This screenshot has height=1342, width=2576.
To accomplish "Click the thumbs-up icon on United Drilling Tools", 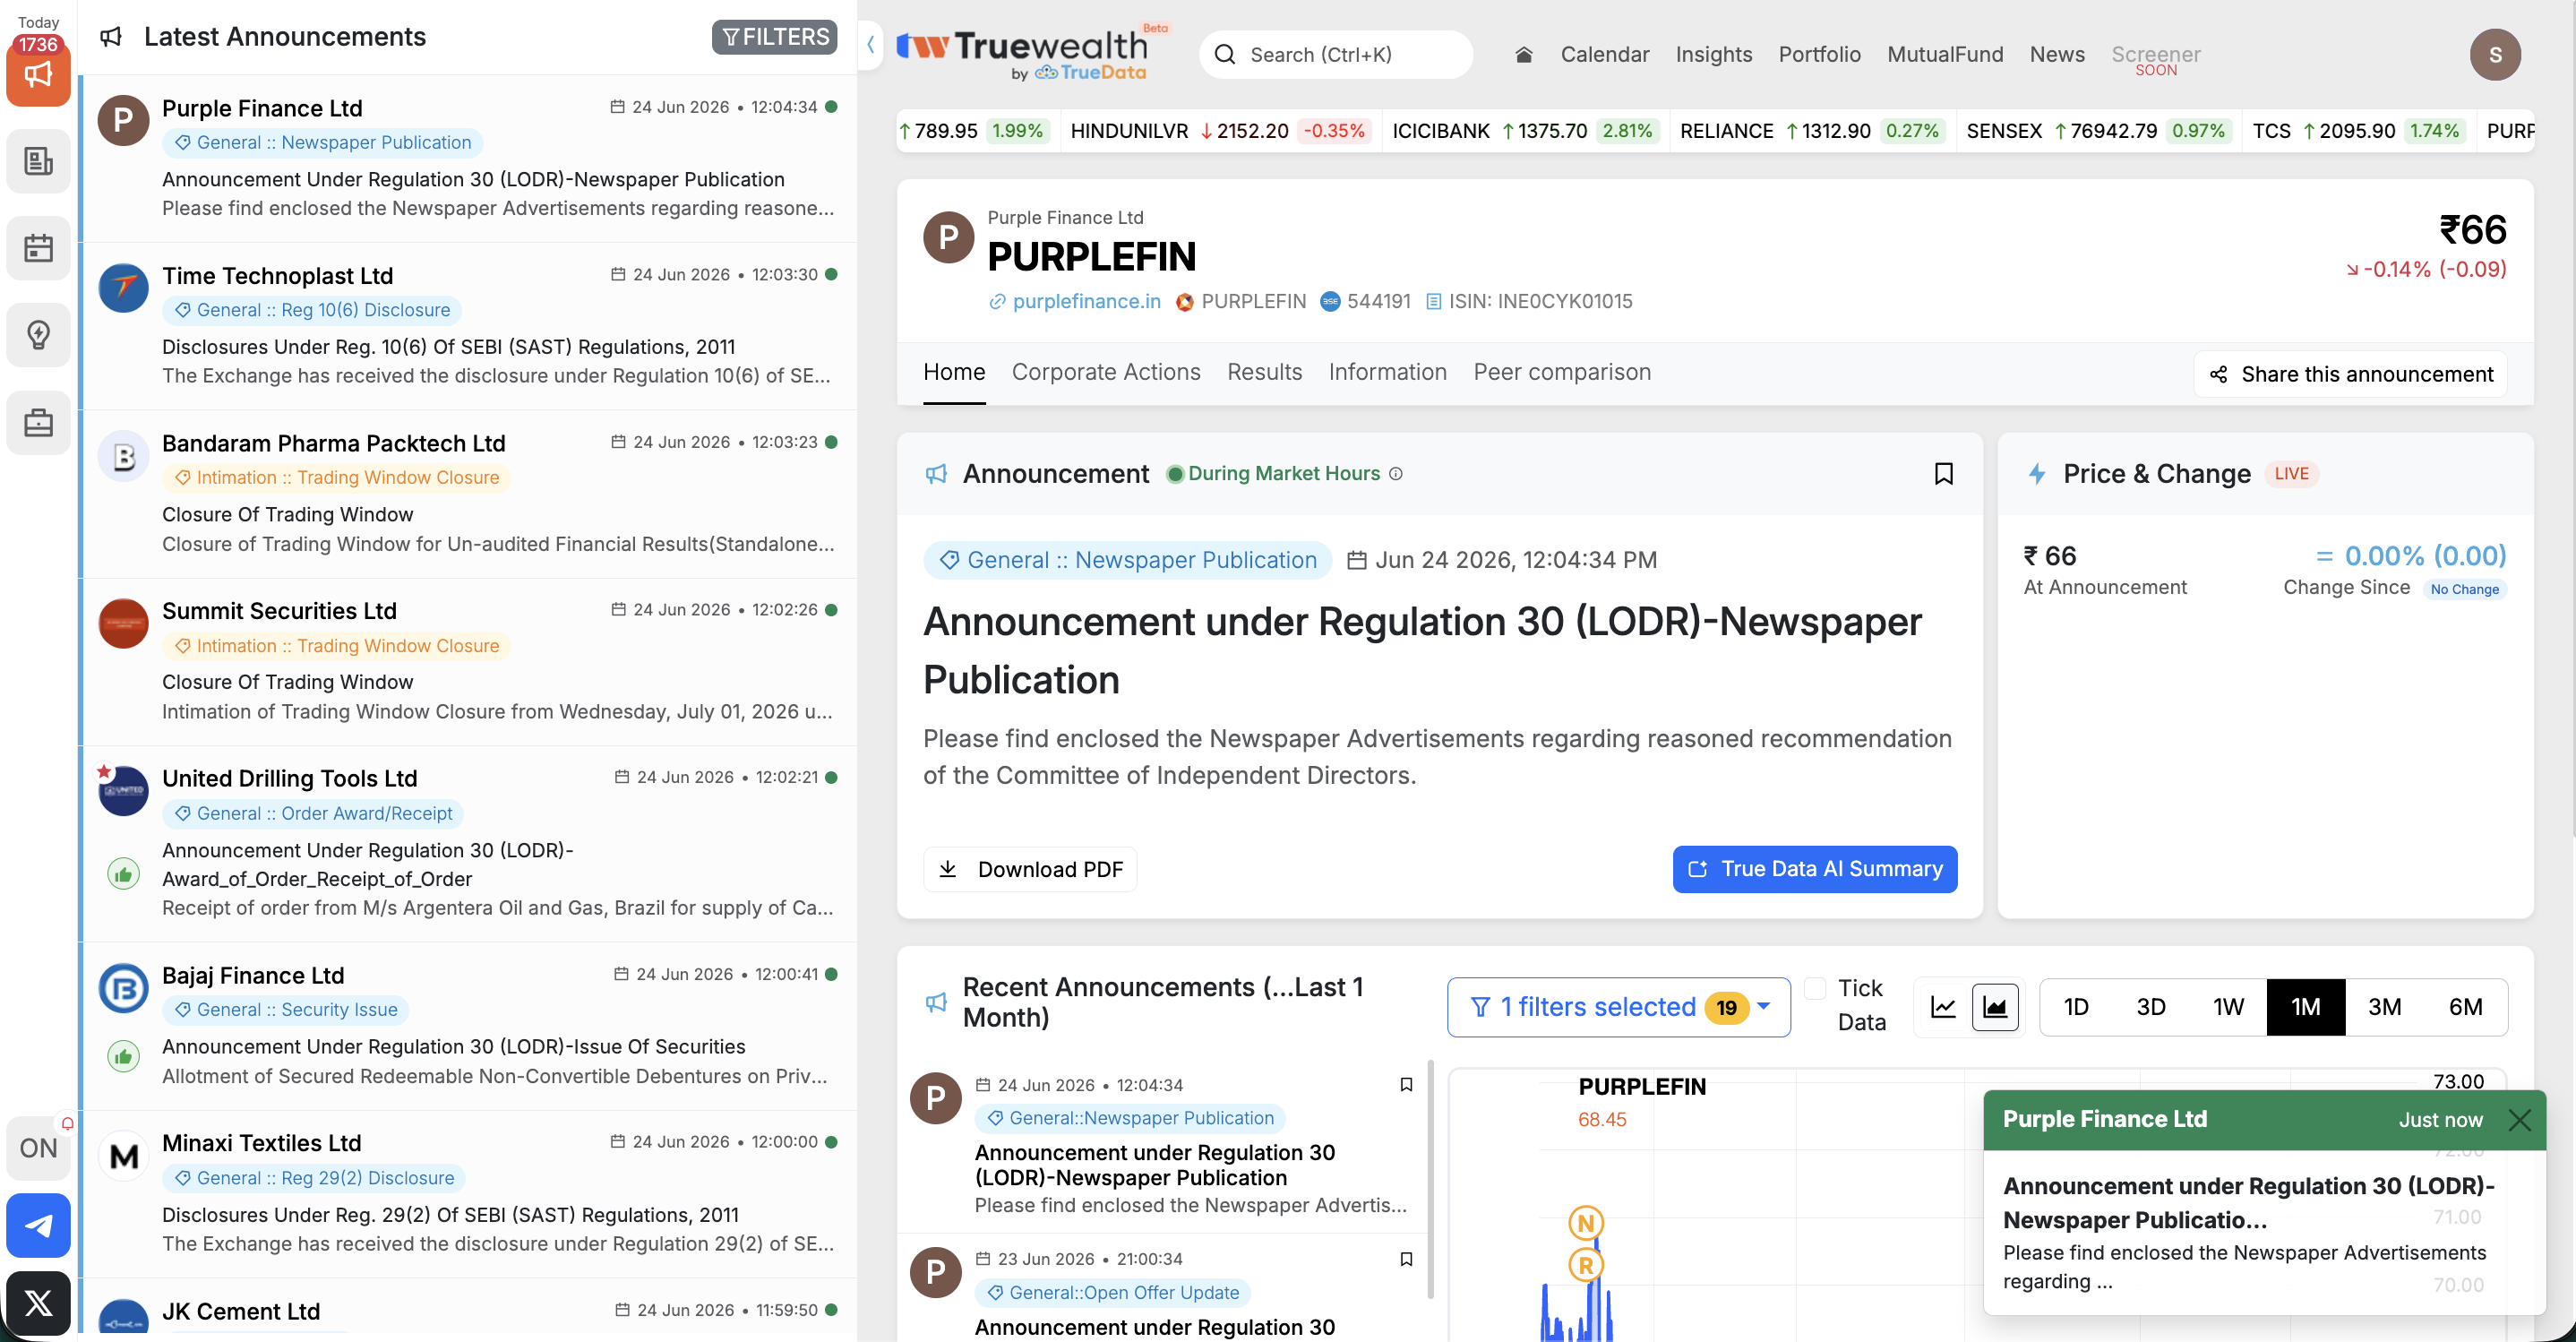I will click(x=123, y=875).
